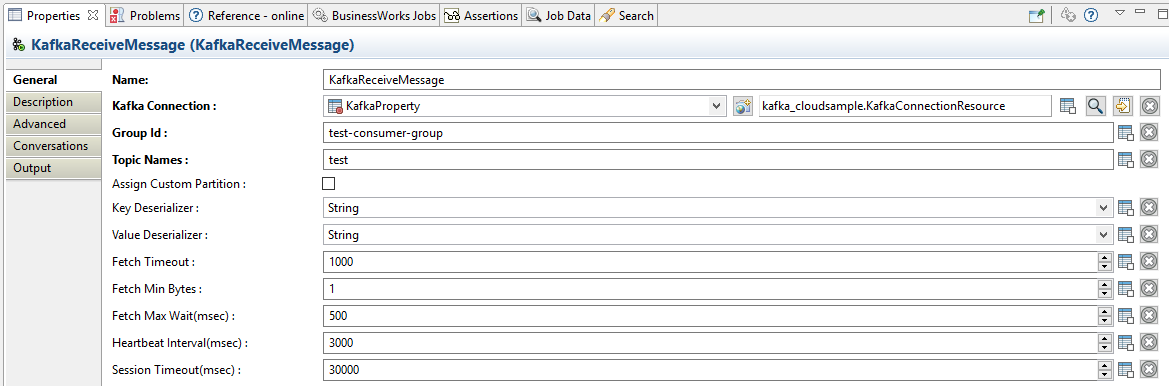Toggle the Assign Custom Partition checkbox
The width and height of the screenshot is (1169, 386).
(x=329, y=183)
